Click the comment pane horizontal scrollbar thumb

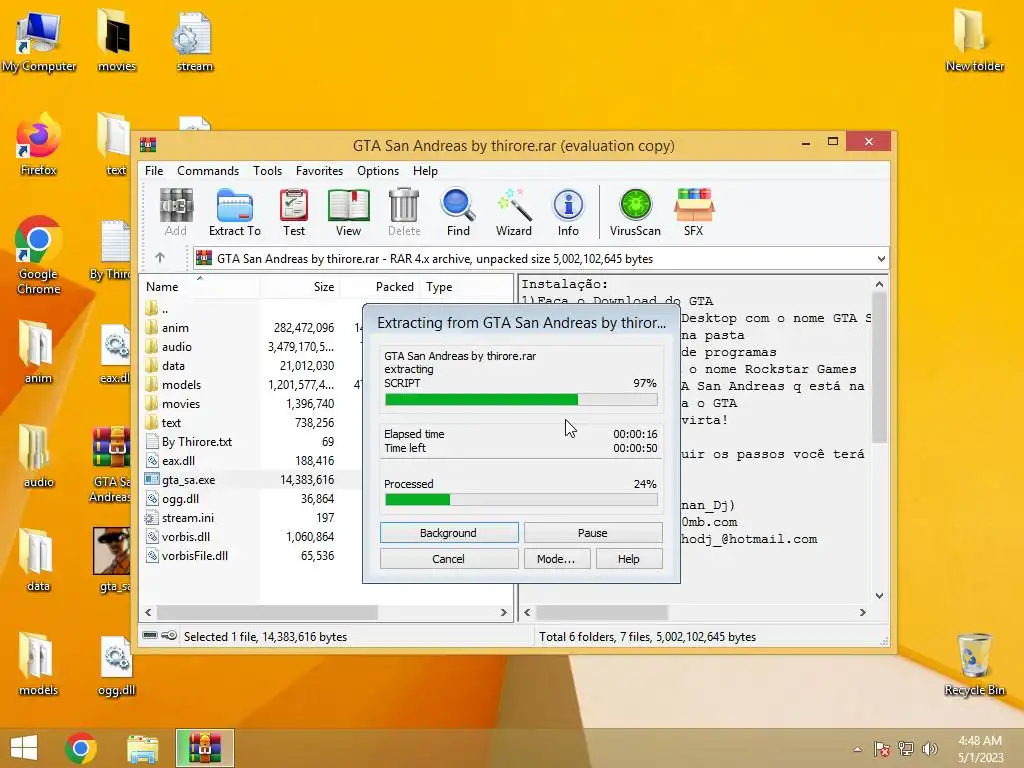point(601,613)
